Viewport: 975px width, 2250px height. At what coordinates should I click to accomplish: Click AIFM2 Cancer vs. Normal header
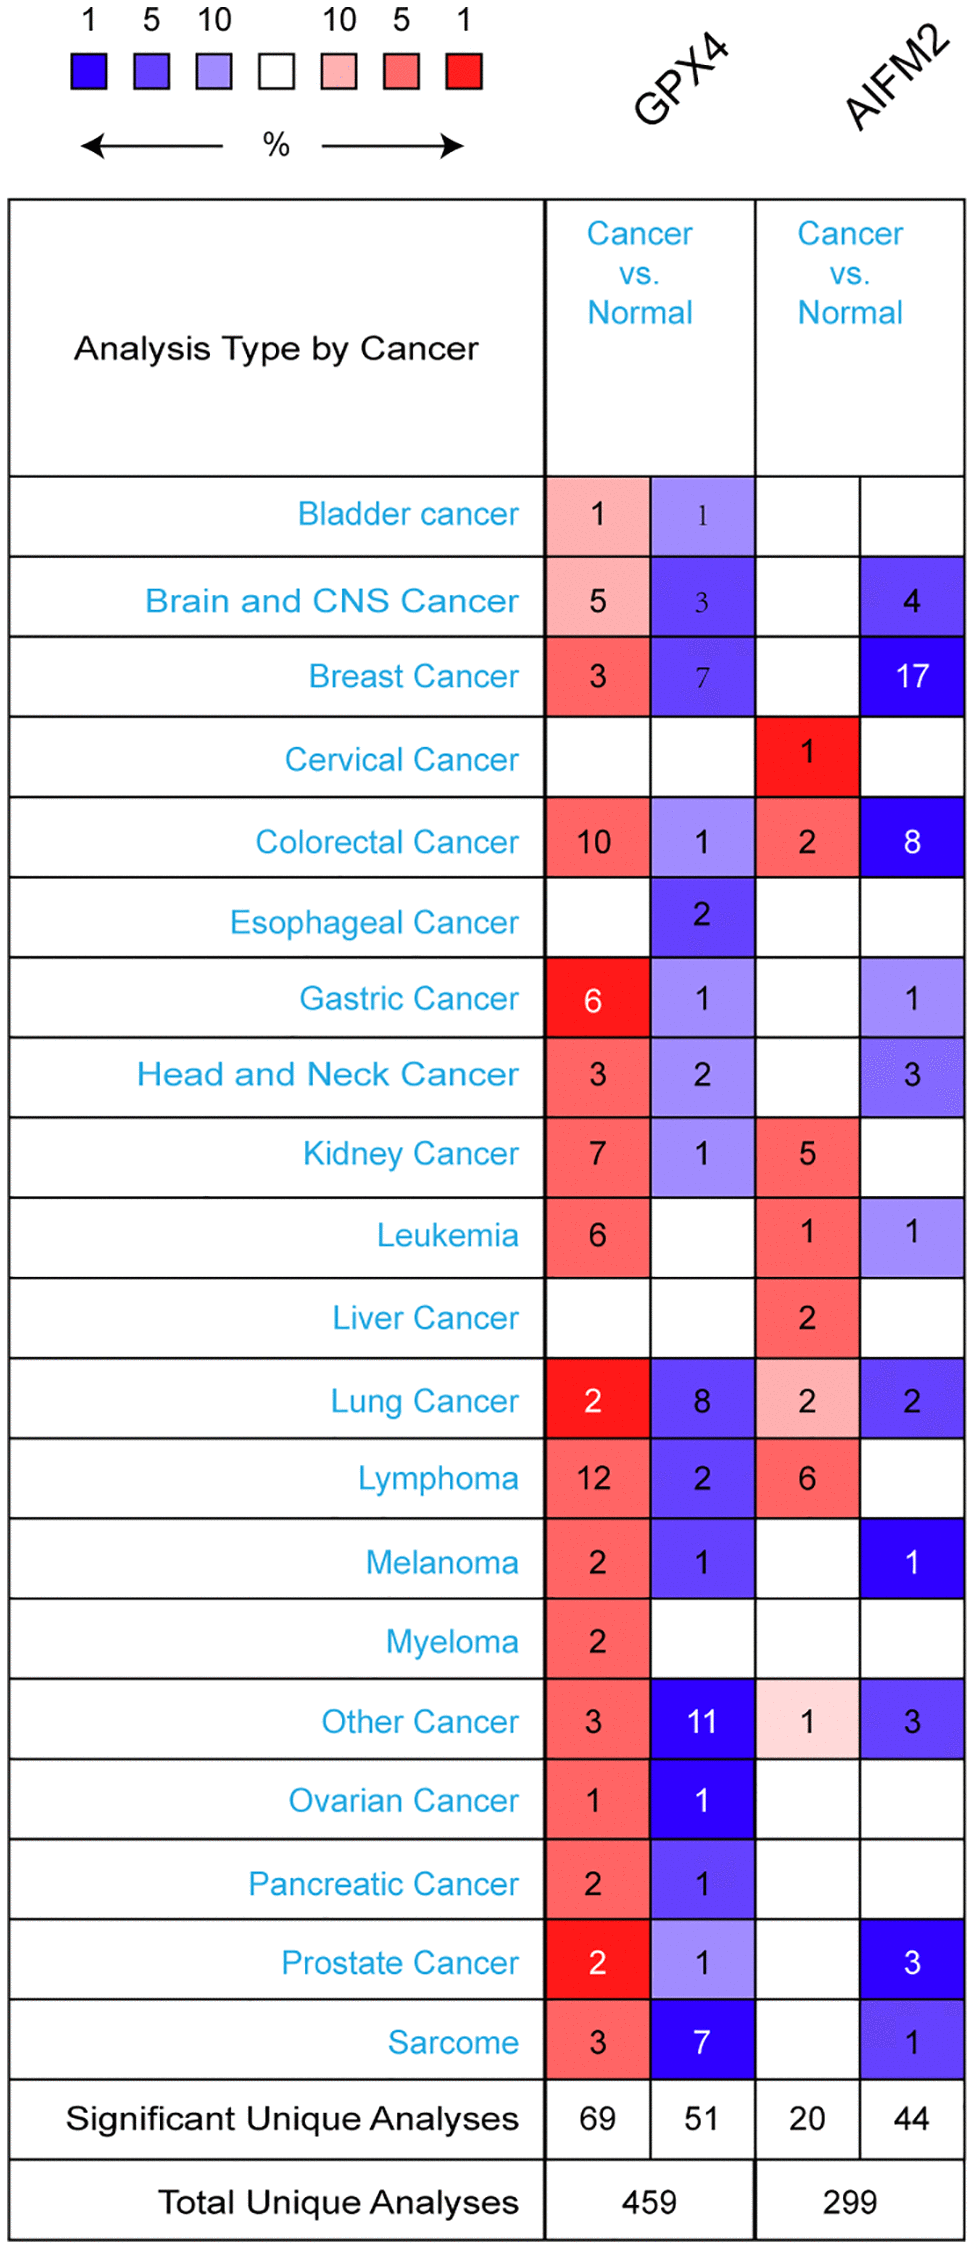850,273
